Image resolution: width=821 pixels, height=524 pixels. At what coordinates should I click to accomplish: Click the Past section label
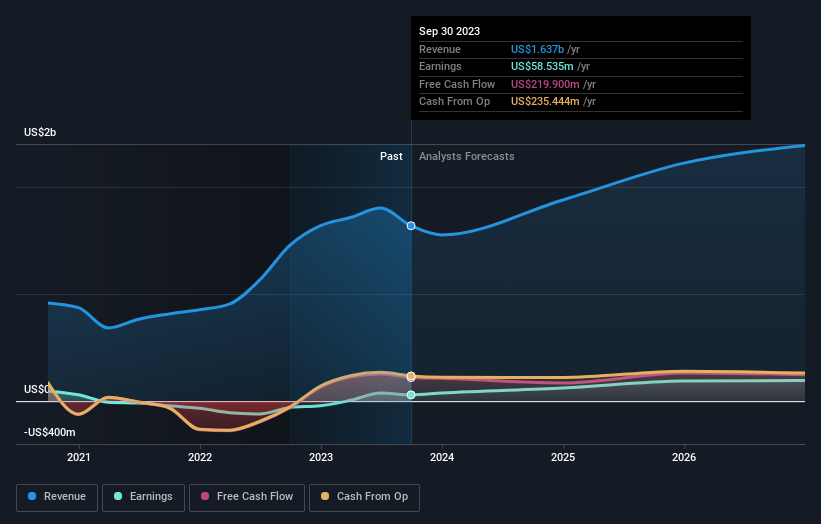[391, 157]
